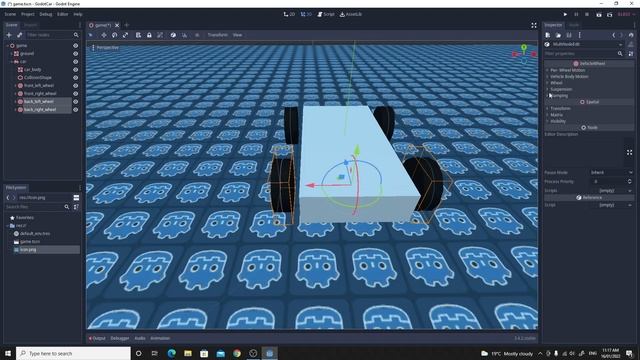Toggle visibility of ground node

tap(76, 53)
